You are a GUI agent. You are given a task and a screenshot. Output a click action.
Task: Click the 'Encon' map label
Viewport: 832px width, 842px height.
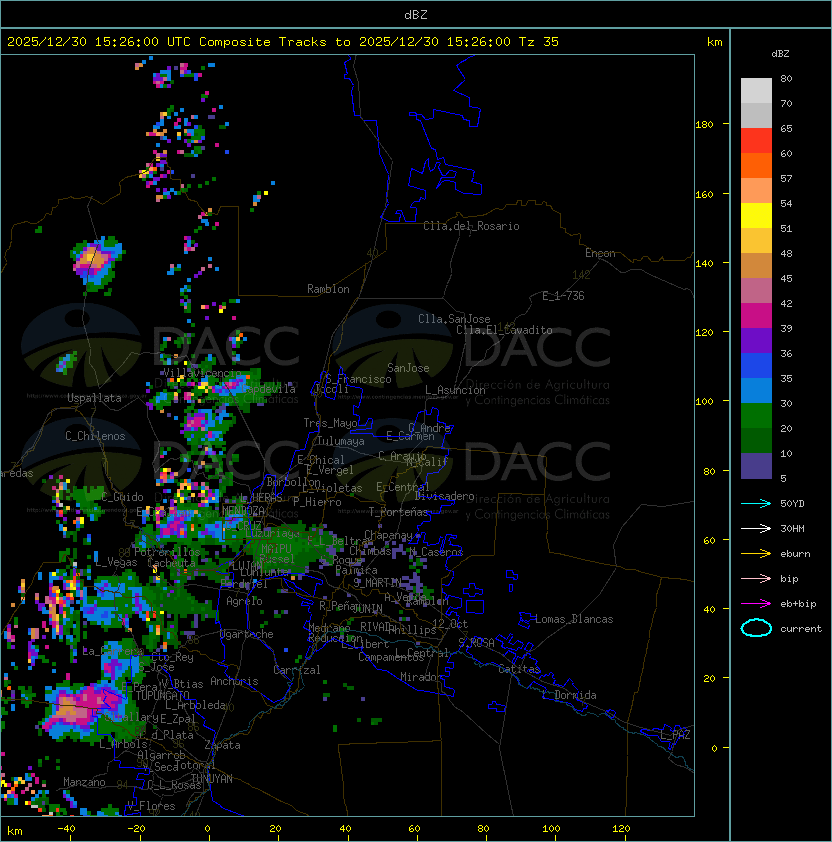point(600,253)
